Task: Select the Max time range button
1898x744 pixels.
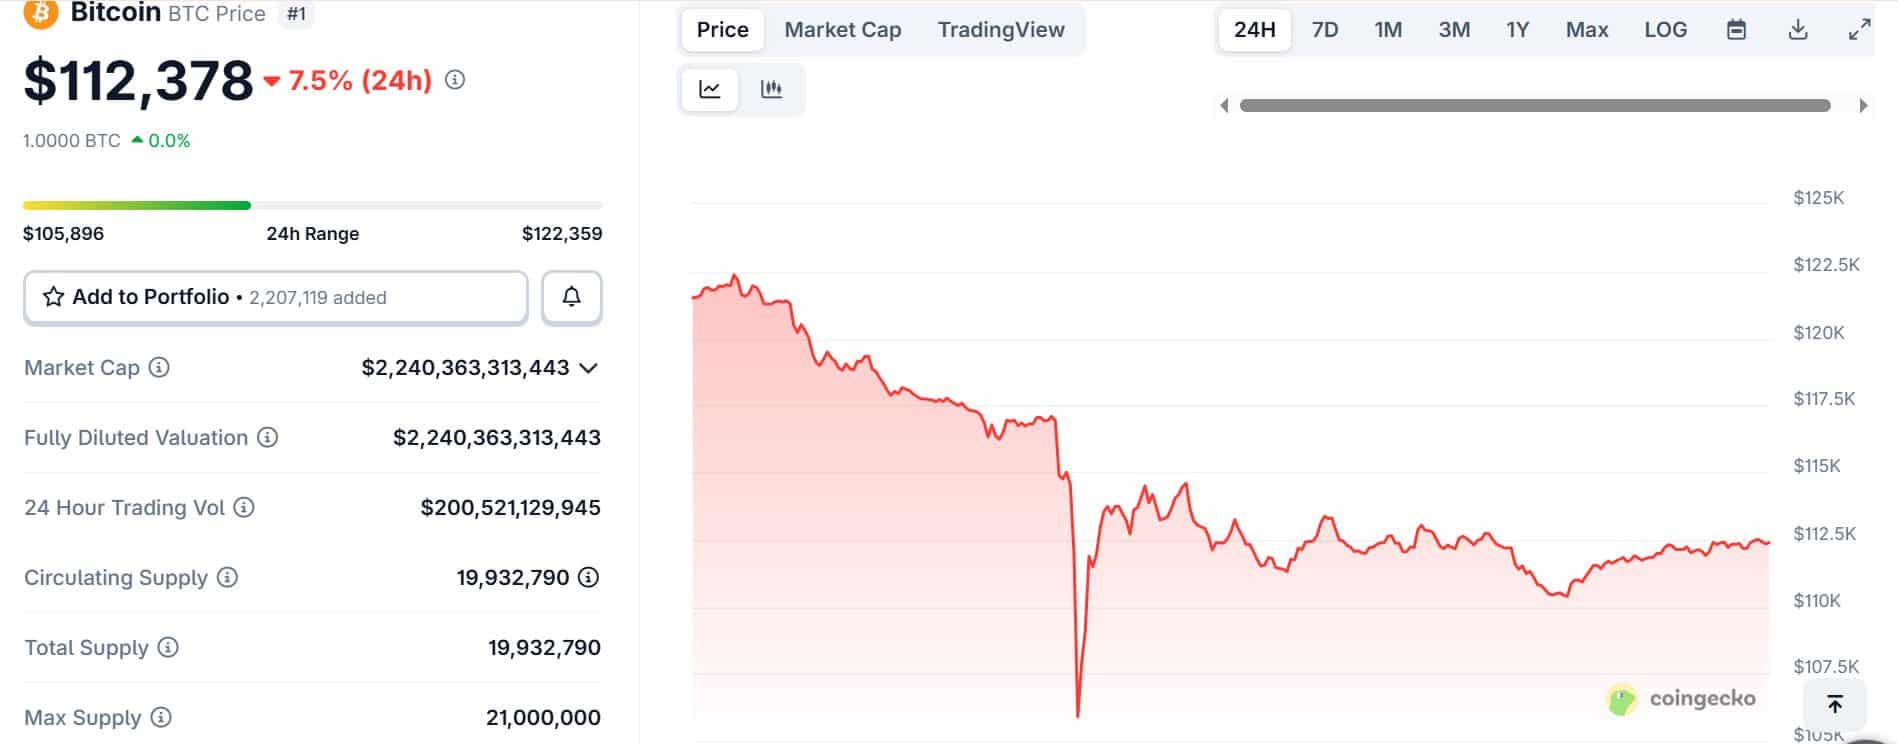Action: pos(1586,30)
